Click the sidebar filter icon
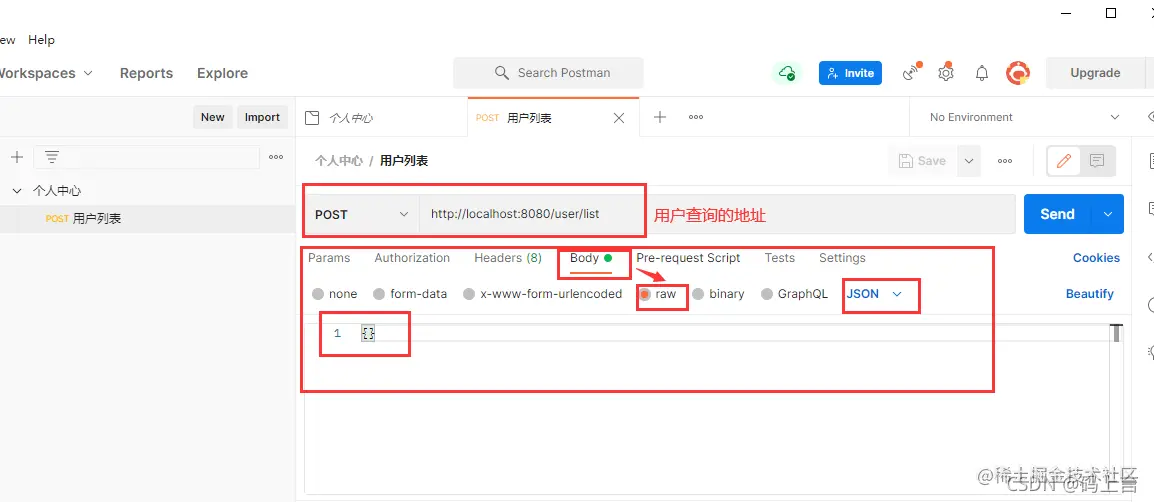The height and width of the screenshot is (502, 1154). coord(52,157)
